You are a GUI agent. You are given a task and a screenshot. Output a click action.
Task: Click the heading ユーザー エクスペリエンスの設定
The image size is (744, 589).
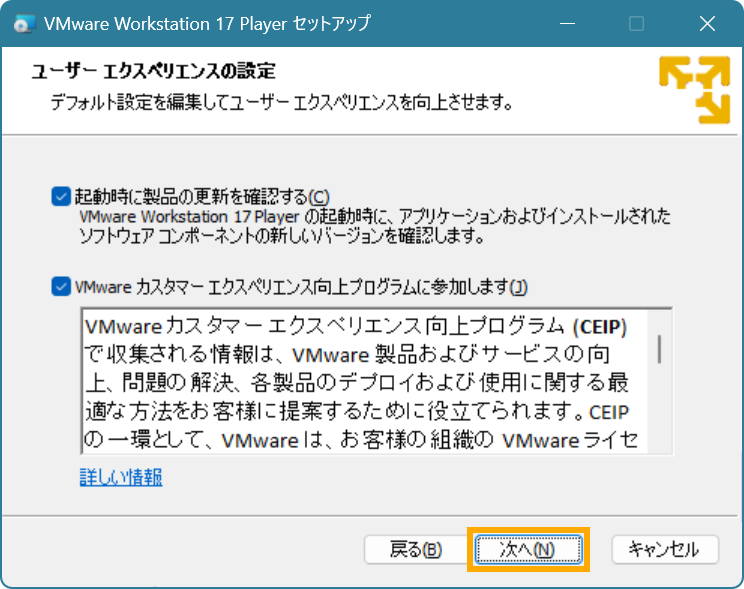(x=153, y=71)
